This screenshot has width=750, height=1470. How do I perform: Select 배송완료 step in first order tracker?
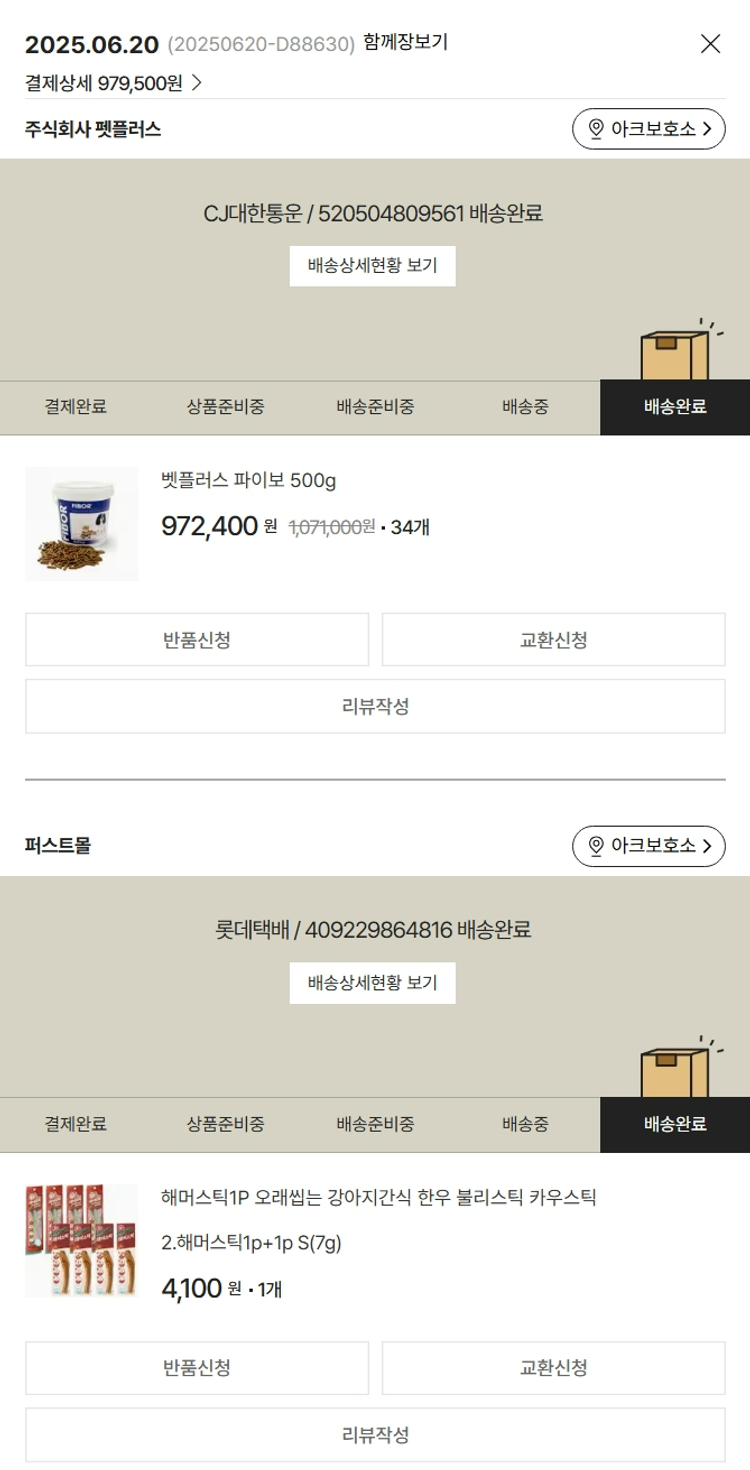(x=675, y=407)
